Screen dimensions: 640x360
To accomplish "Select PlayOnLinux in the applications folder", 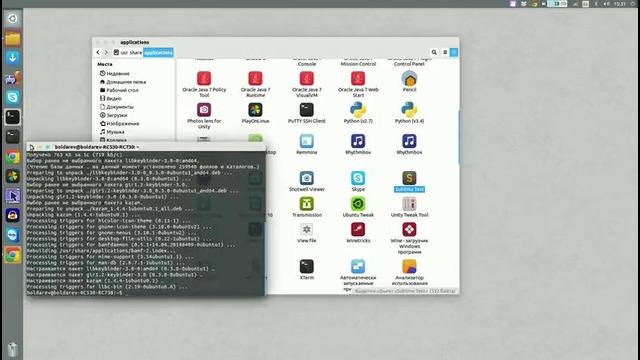I will tap(256, 110).
